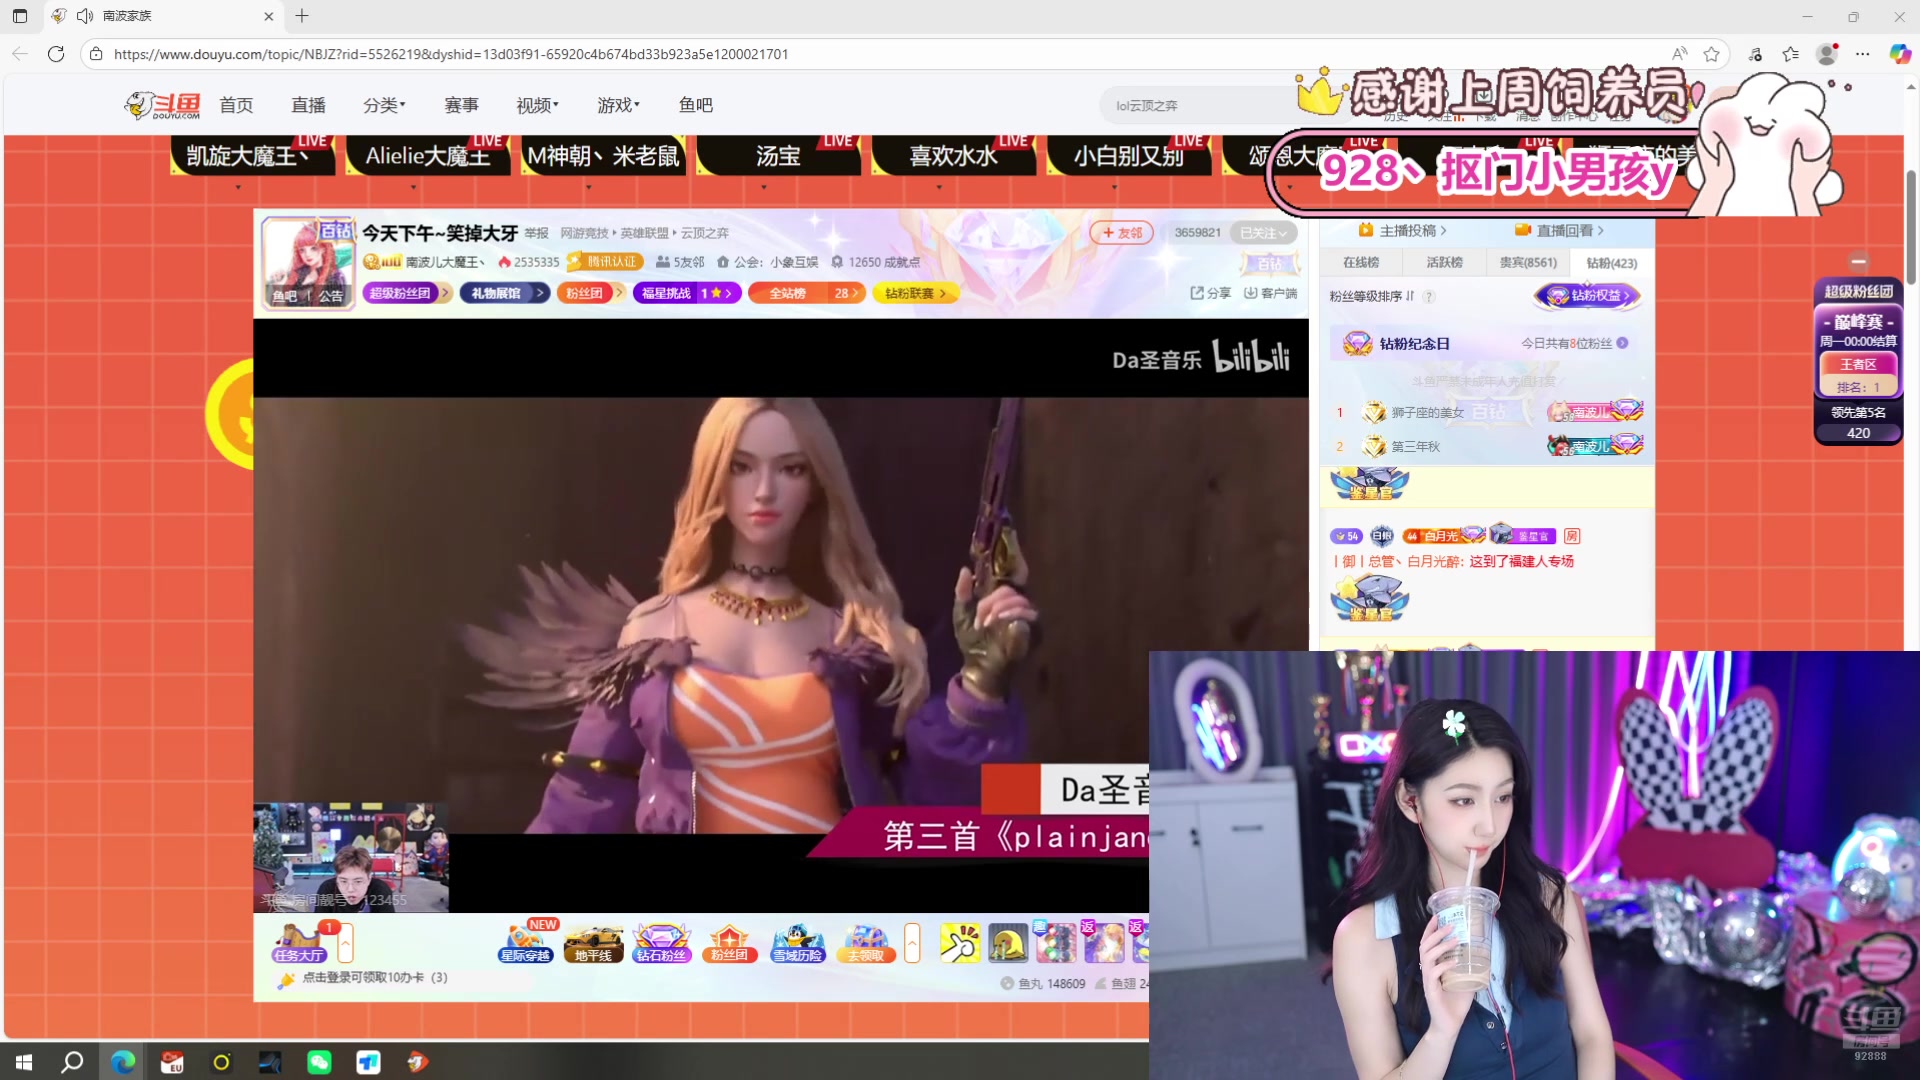
Task: Switch to the 在线榜 tab
Action: (x=1360, y=263)
